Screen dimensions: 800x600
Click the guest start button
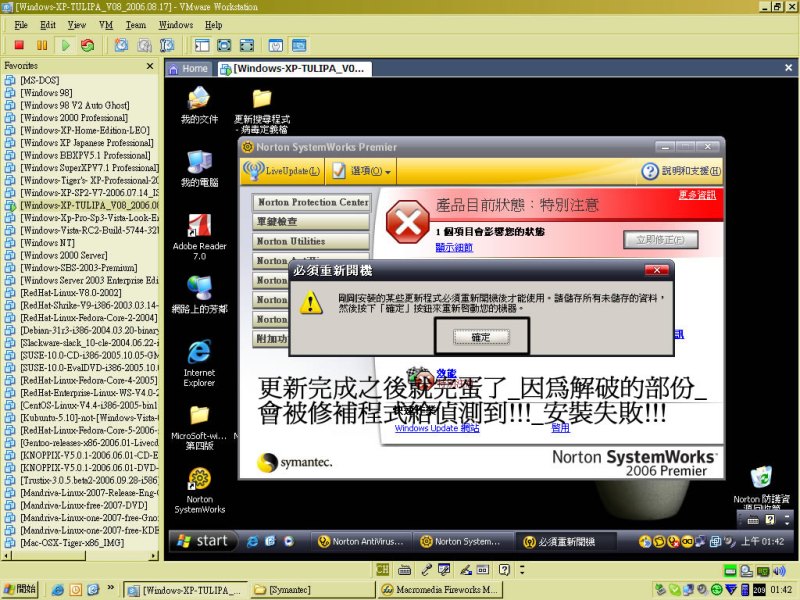[x=203, y=541]
